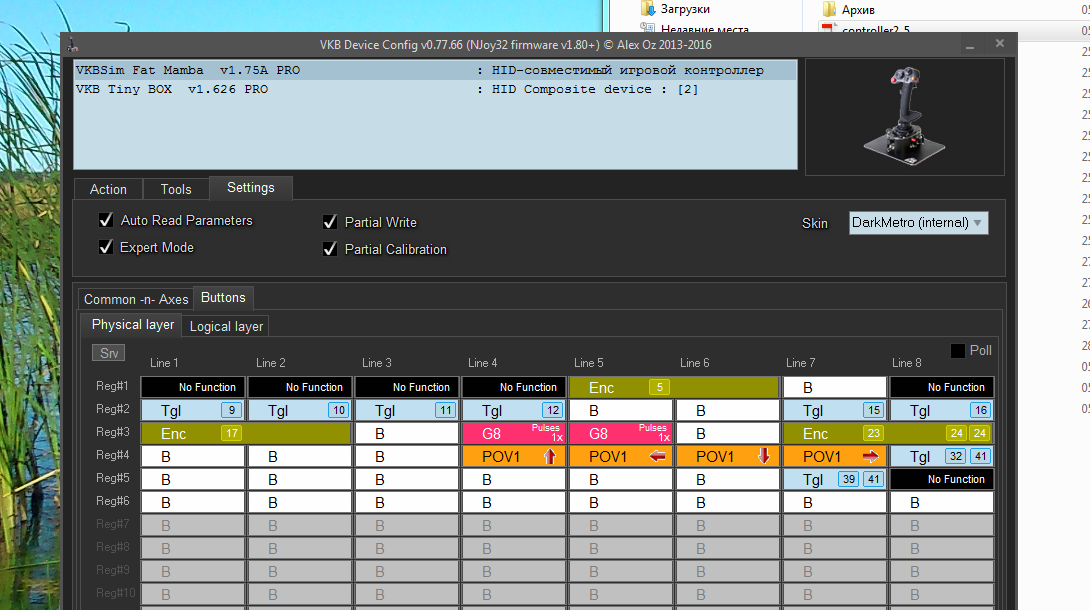This screenshot has height=610, width=1090.
Task: Select the Tgl 10 cell
Action: pos(300,410)
